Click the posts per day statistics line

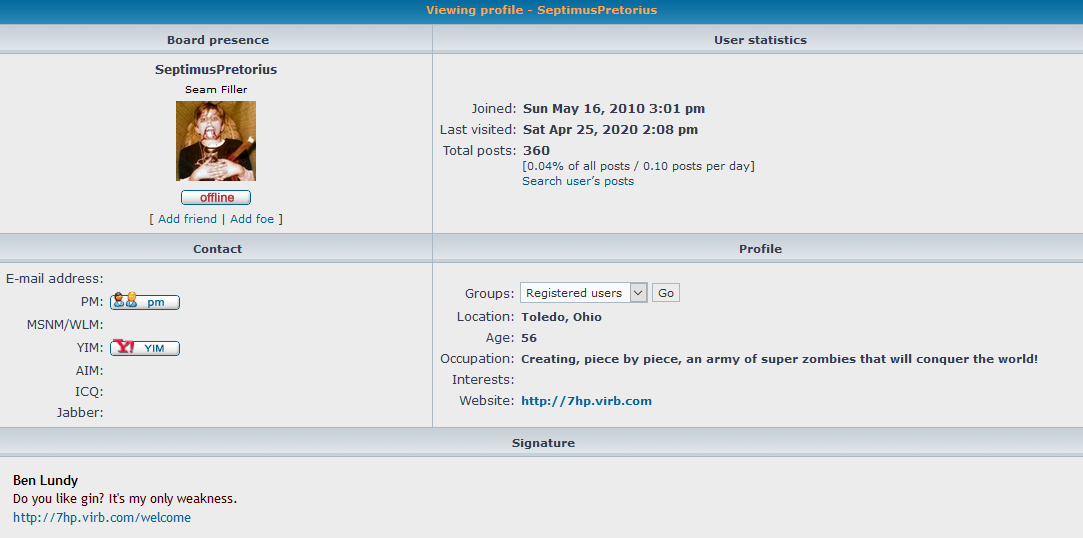(x=639, y=166)
